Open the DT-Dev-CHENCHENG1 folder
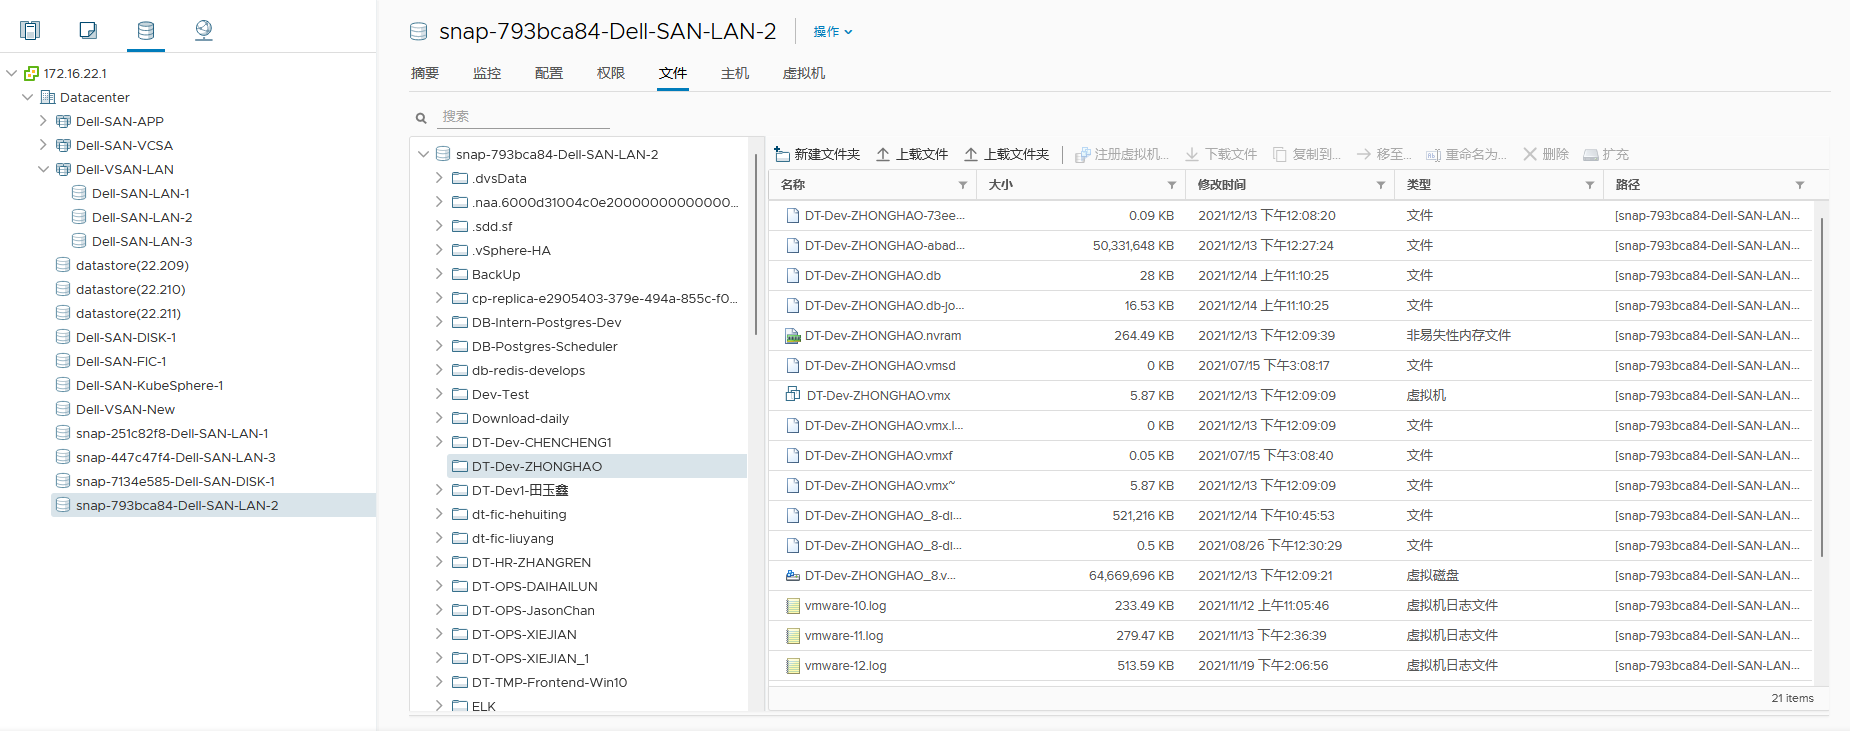 [x=541, y=442]
